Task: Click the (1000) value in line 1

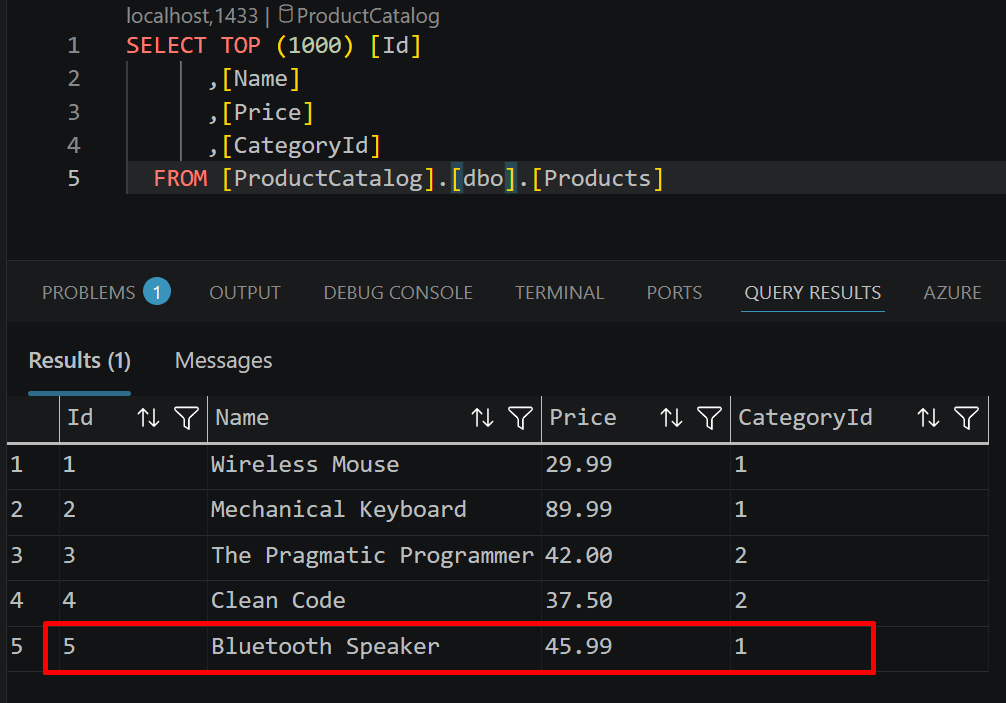Action: (x=314, y=46)
